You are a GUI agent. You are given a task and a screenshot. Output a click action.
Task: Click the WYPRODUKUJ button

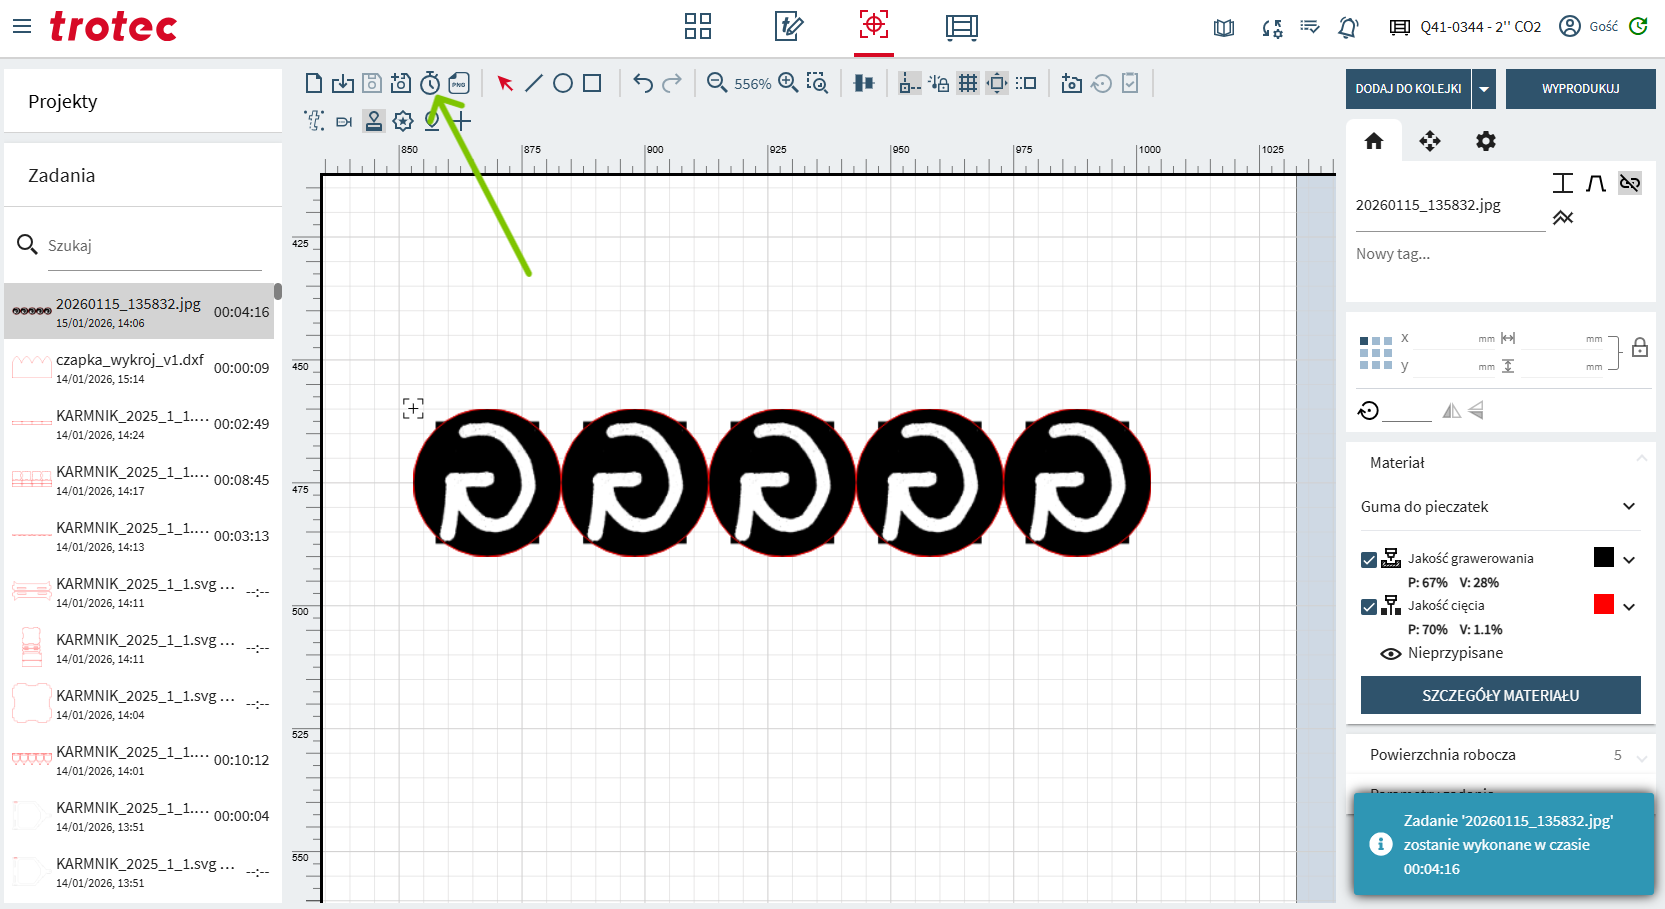(x=1580, y=89)
